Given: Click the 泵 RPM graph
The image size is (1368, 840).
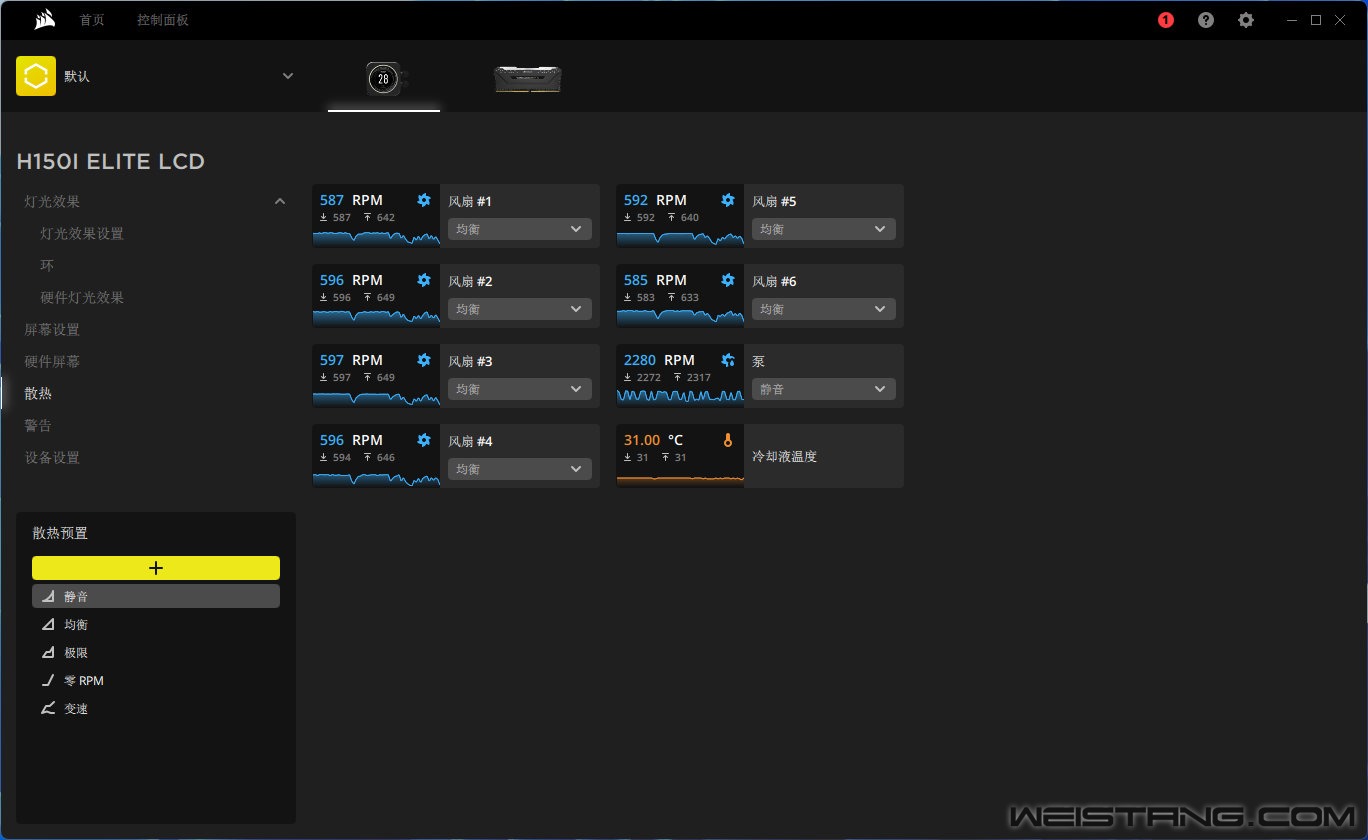Looking at the screenshot, I should (680, 397).
